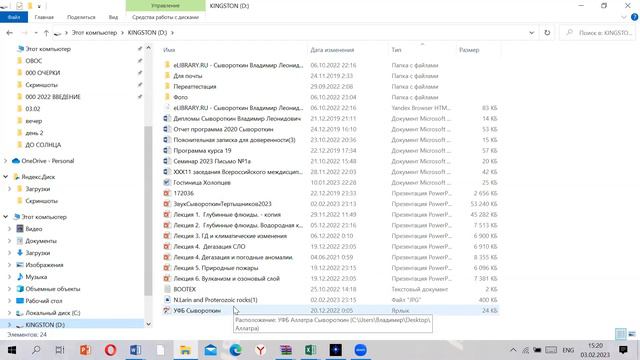The image size is (640, 360).
Task: Refresh the KINGSTON (D:) folder view
Action: (x=547, y=33)
